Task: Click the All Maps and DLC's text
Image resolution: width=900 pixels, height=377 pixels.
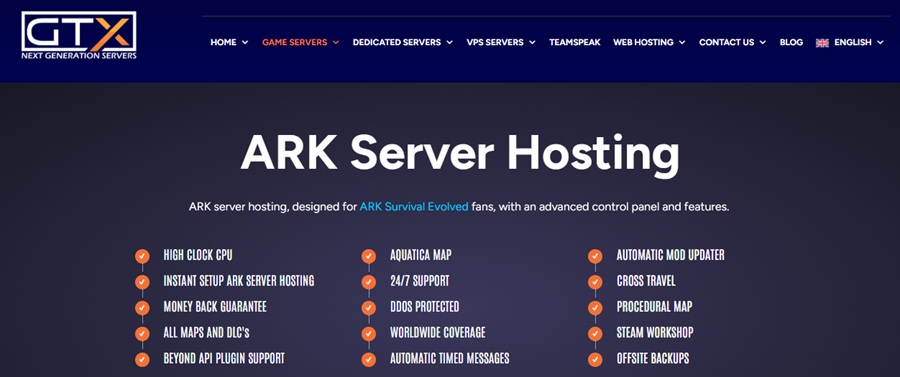Action: (206, 333)
